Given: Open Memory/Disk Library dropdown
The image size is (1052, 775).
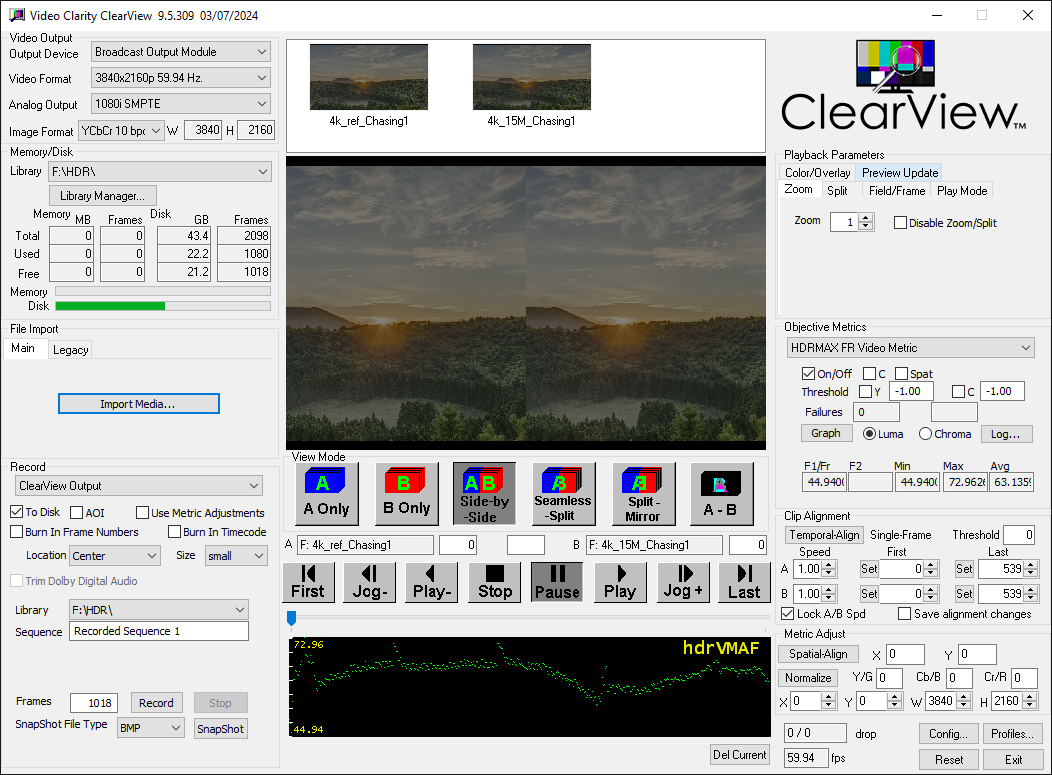Looking at the screenshot, I should coord(160,172).
